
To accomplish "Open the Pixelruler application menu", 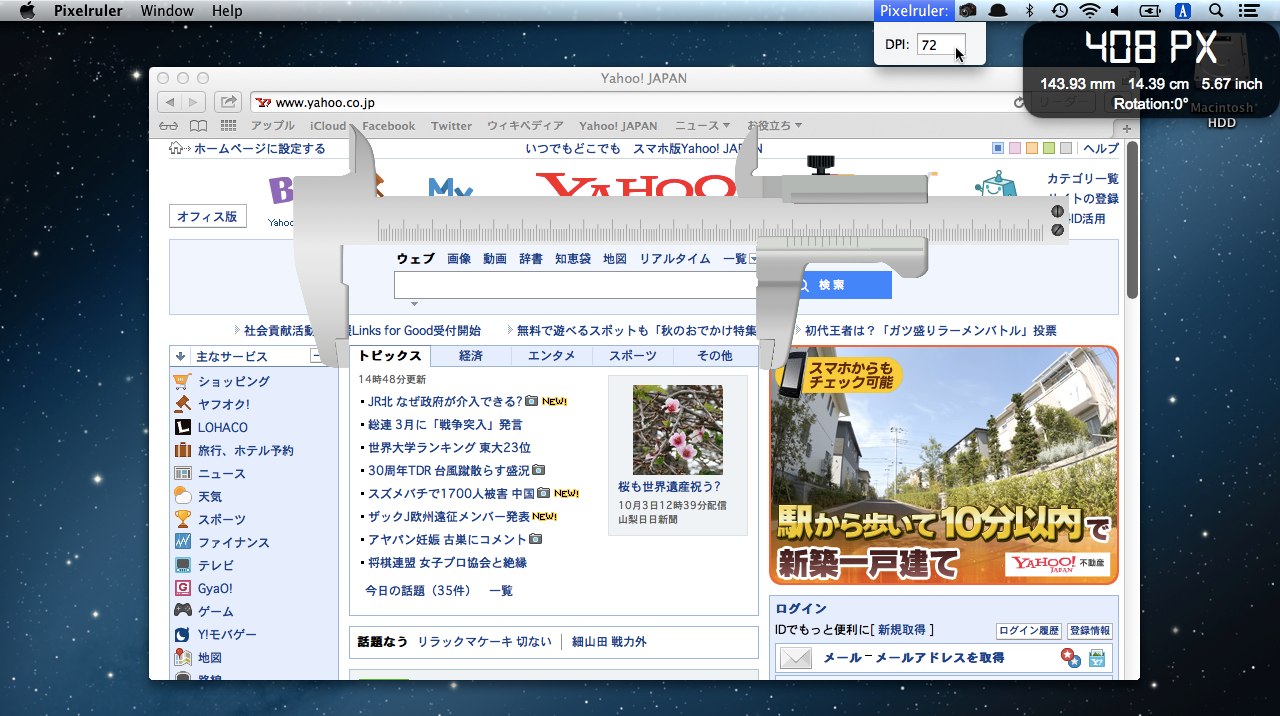I will pos(89,11).
